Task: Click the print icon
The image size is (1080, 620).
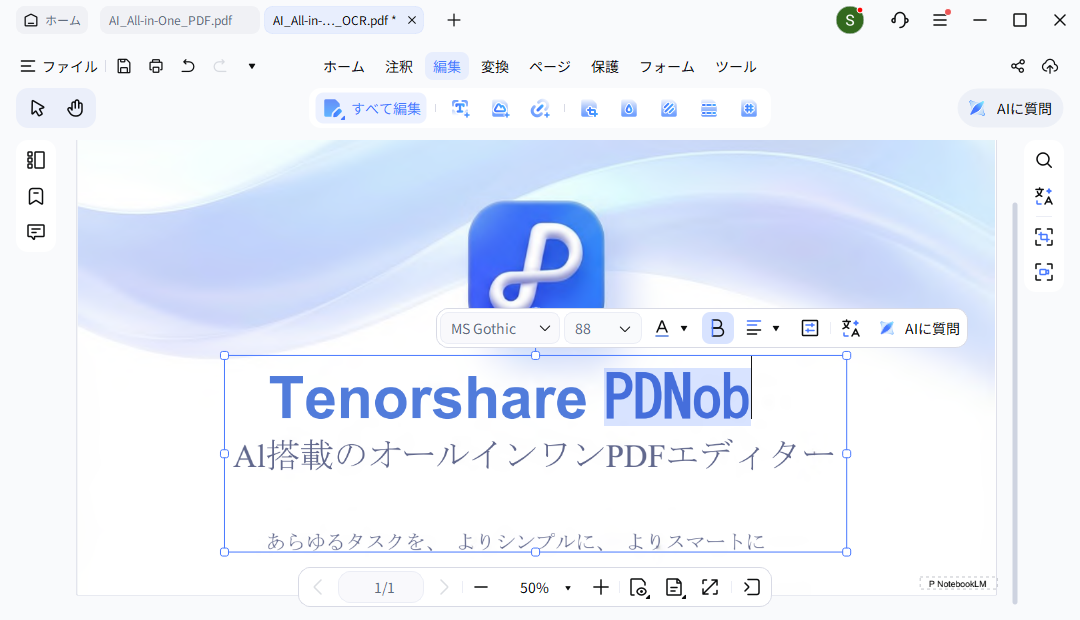Action: [156, 66]
